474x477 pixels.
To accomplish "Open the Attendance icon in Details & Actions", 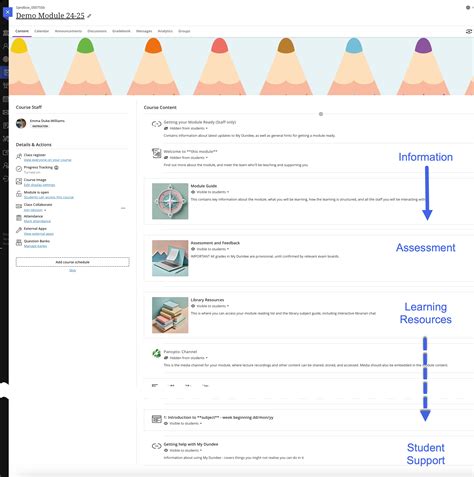I will 19,218.
